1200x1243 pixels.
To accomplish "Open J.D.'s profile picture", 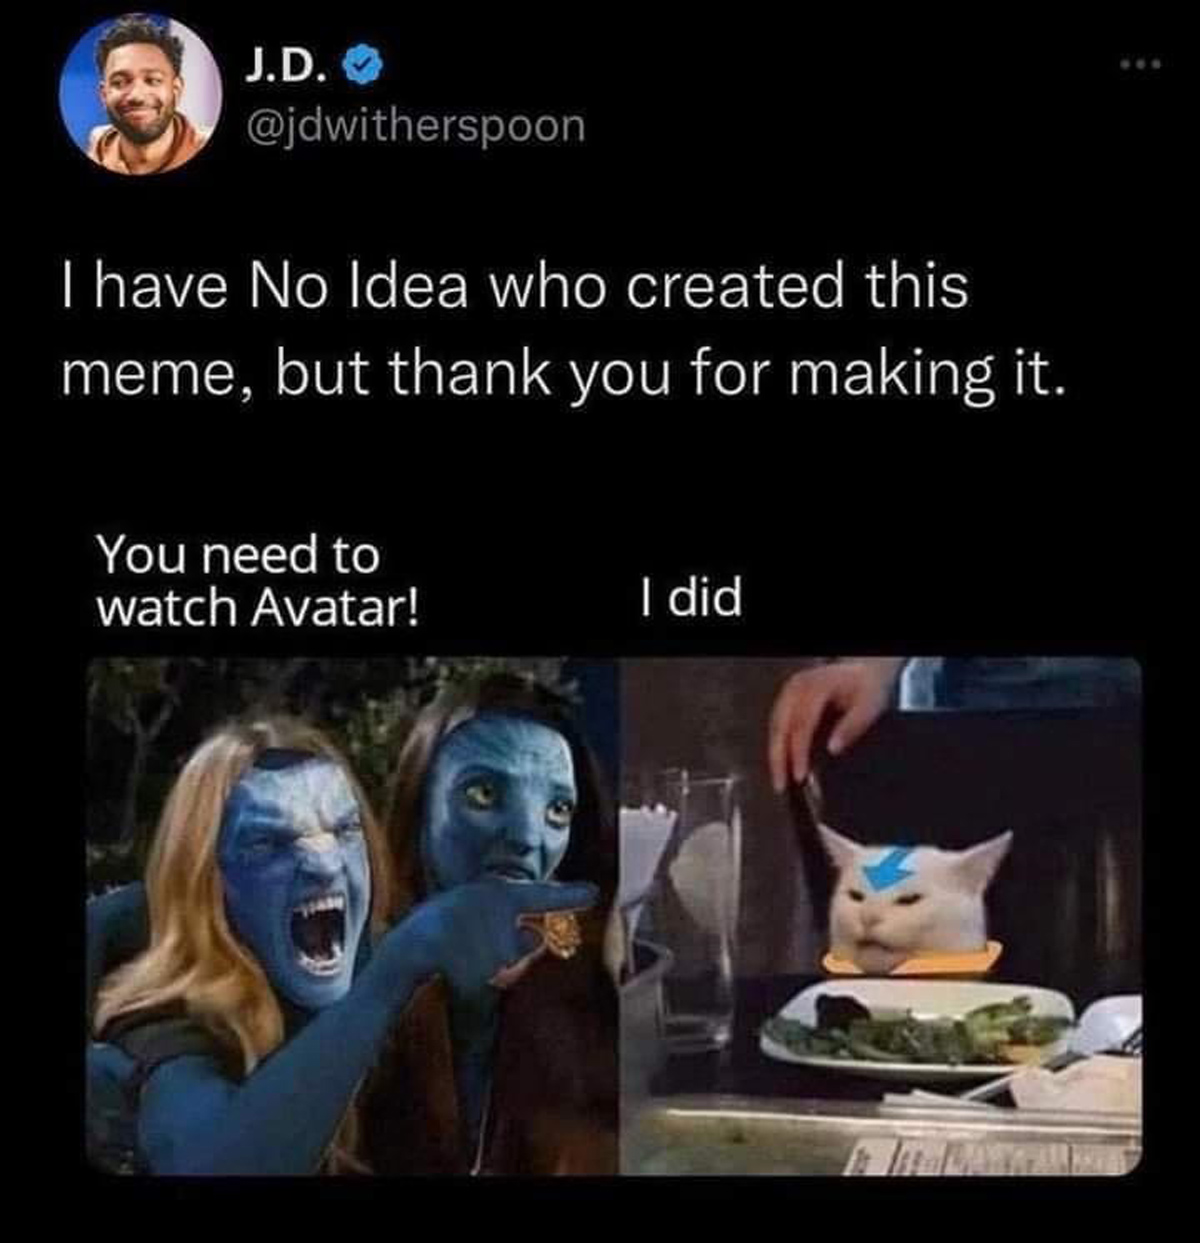I will point(140,95).
